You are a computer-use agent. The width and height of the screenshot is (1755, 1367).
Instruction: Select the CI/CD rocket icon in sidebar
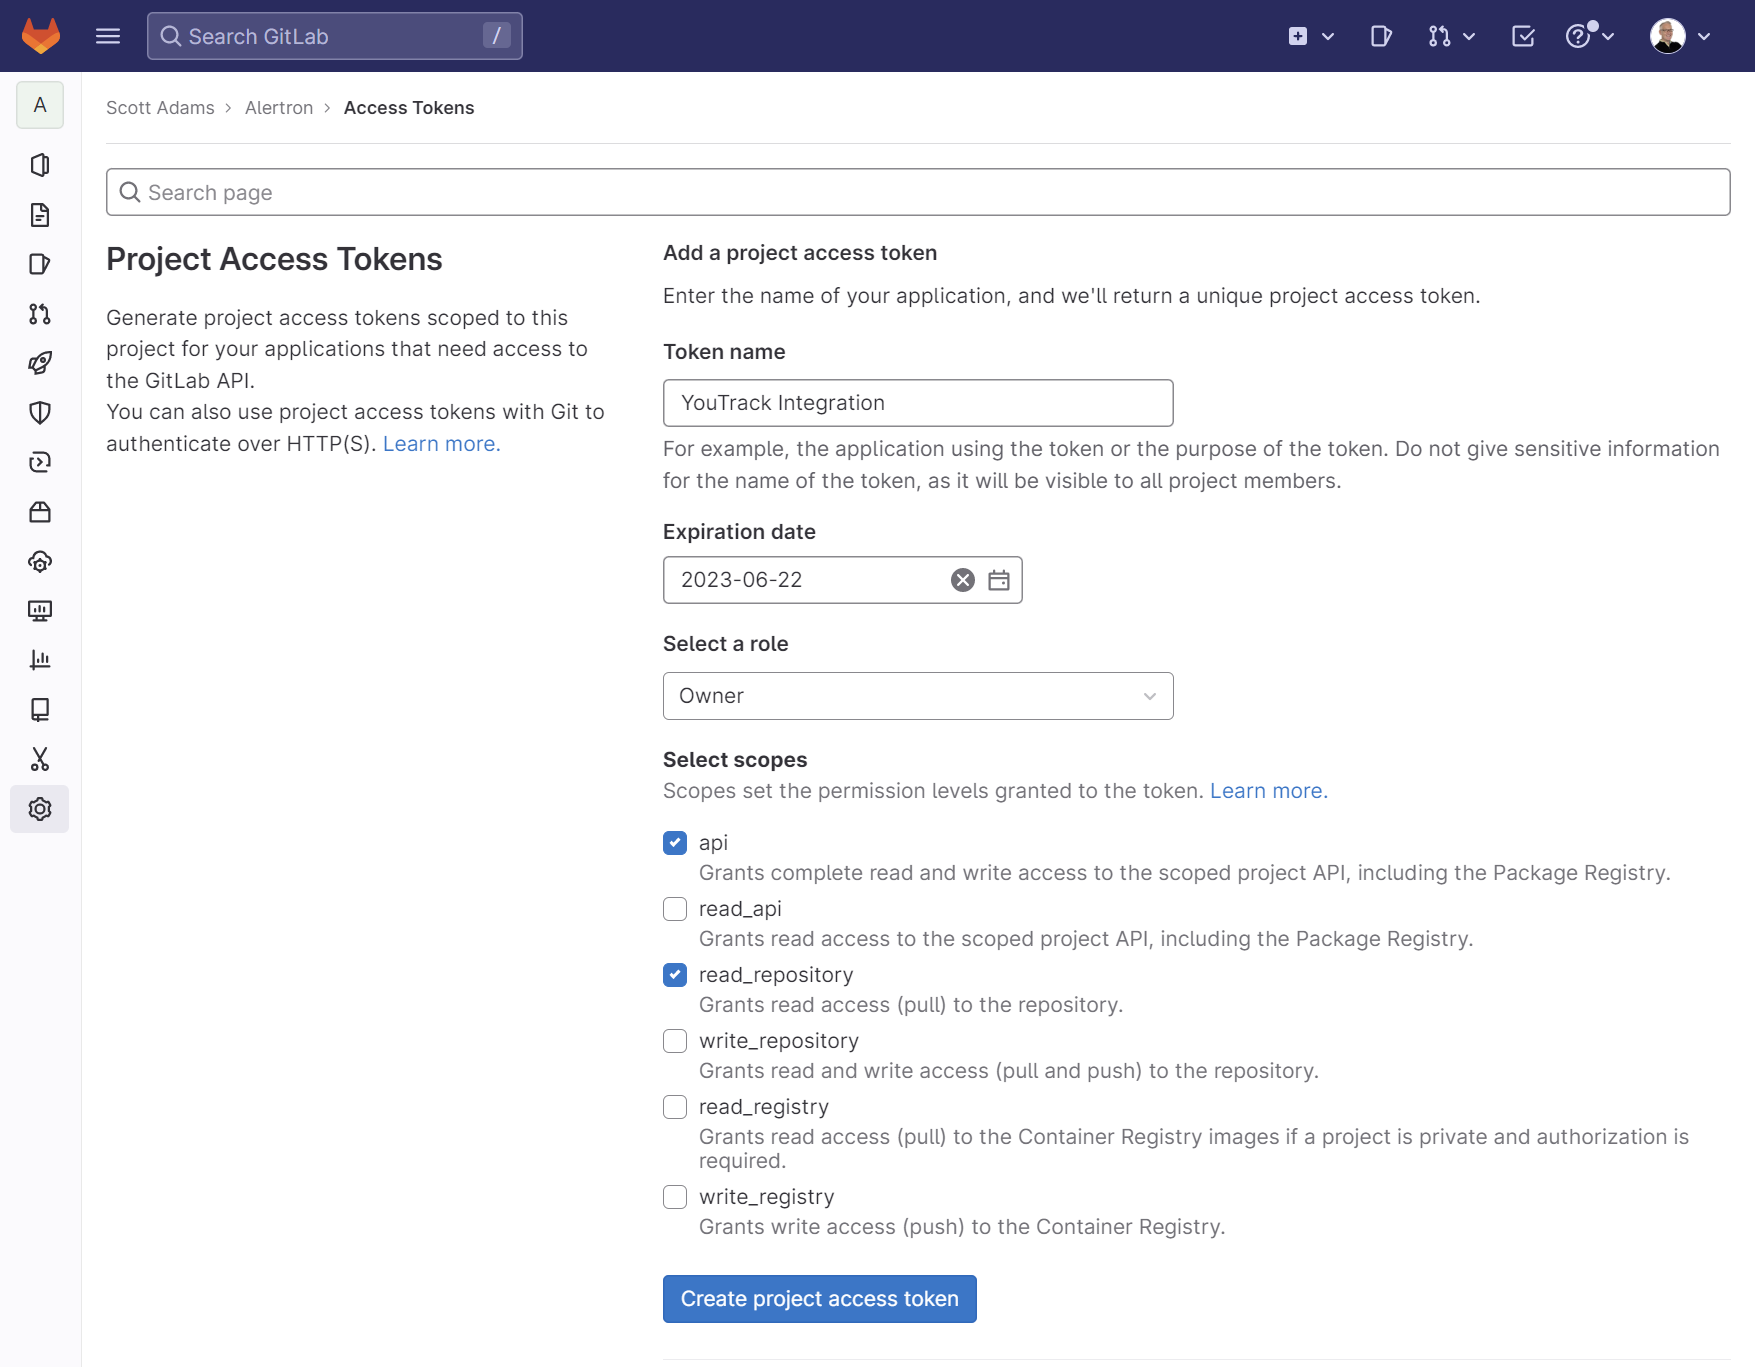[40, 363]
